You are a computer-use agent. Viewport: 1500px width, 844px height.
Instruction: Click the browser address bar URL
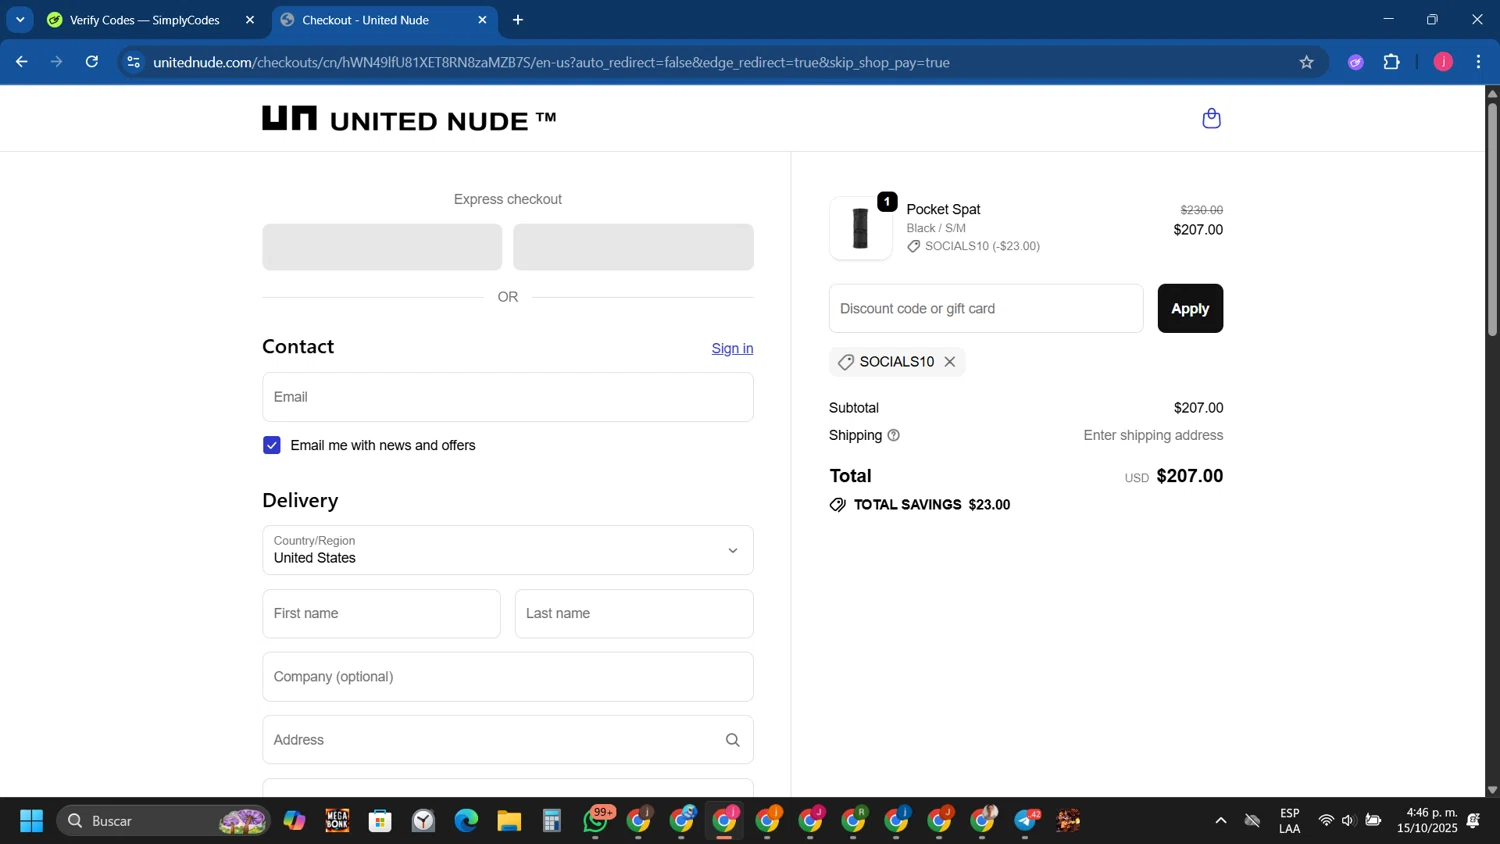click(x=551, y=62)
